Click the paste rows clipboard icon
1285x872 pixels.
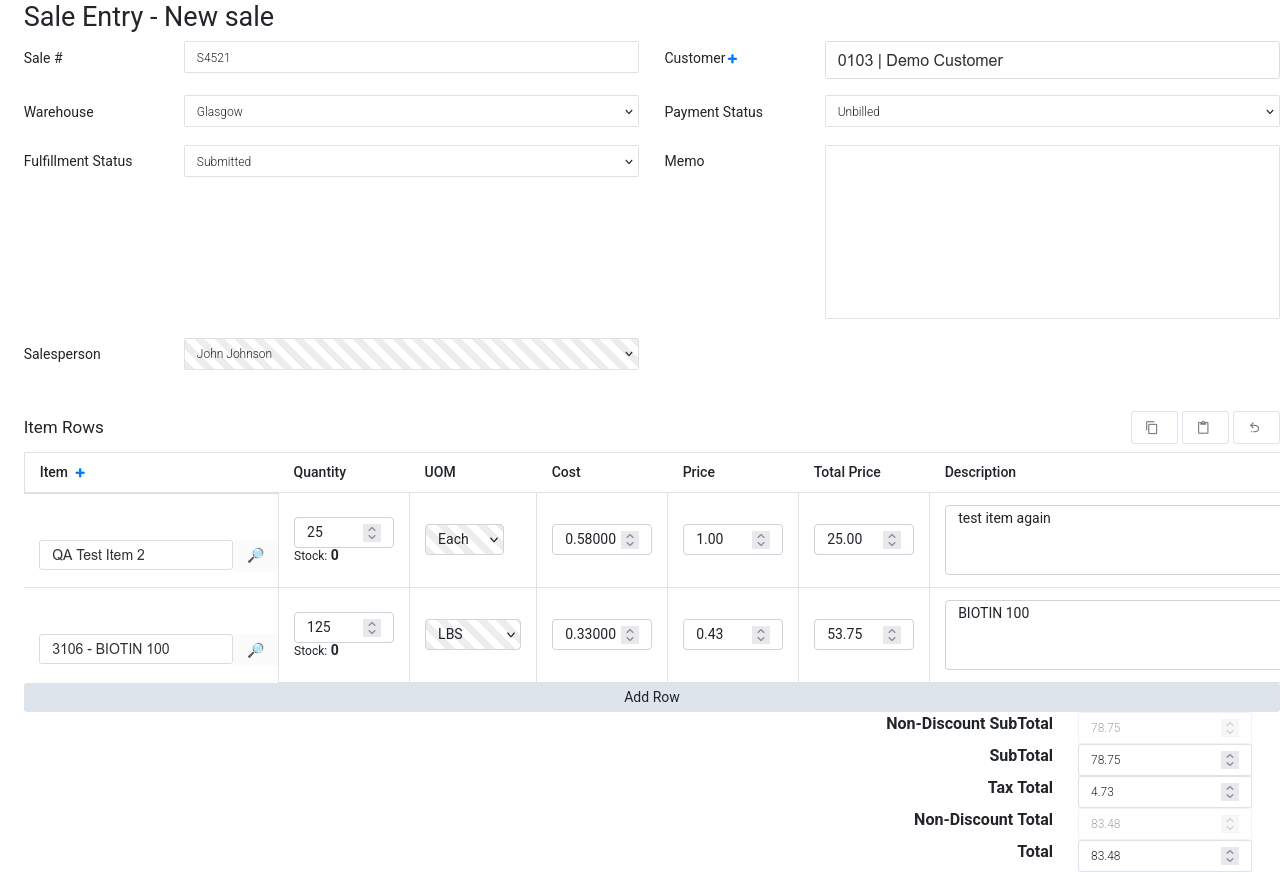pos(1205,427)
